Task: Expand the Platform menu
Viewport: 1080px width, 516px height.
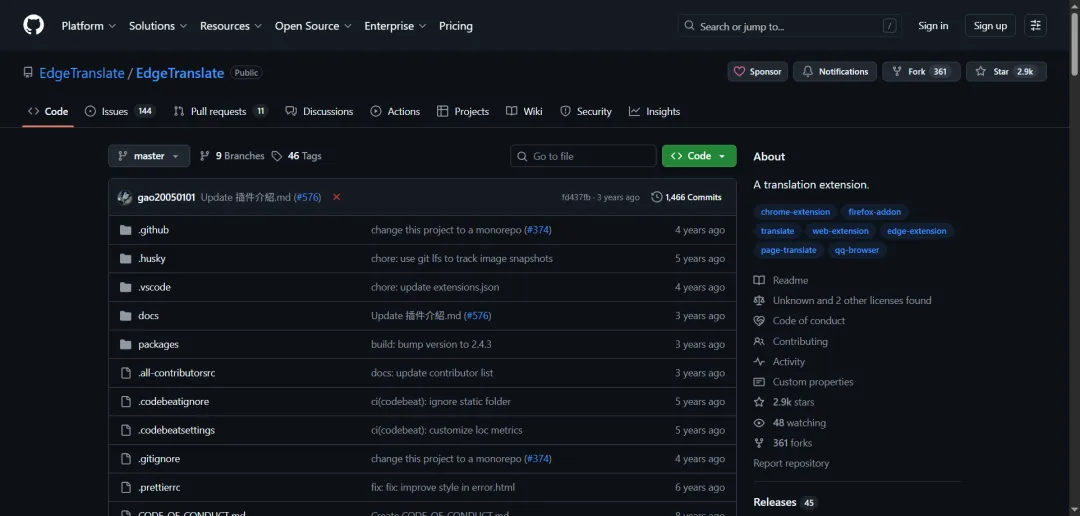Action: [x=88, y=26]
